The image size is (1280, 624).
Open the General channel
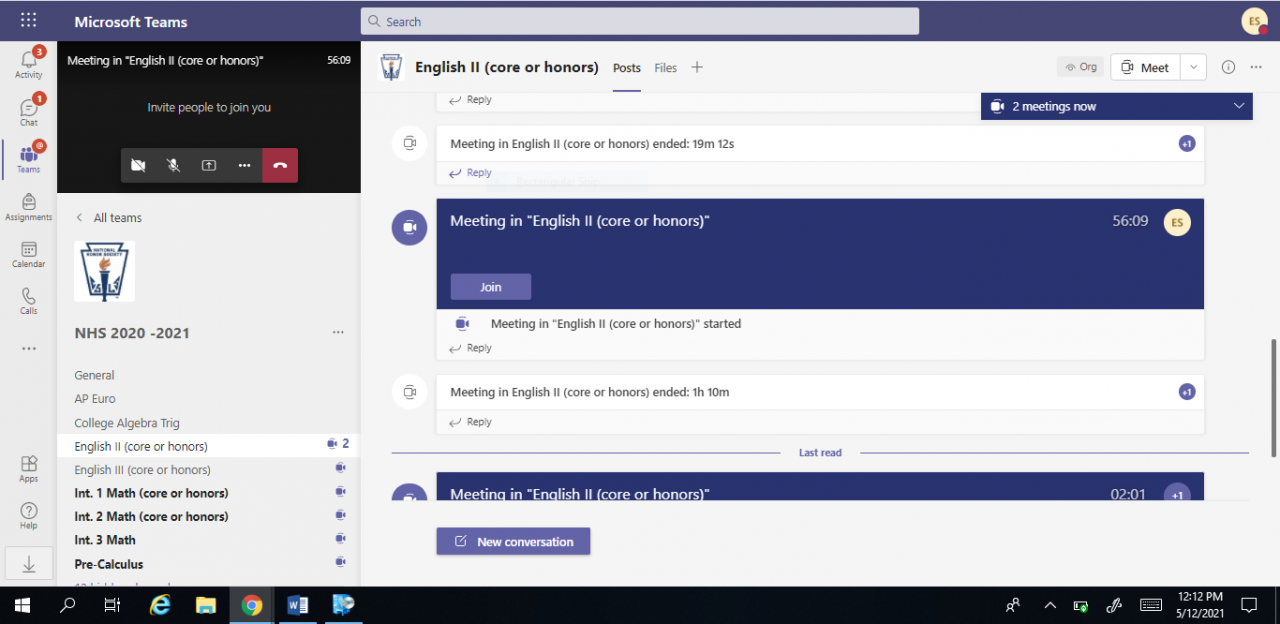(208, 375)
